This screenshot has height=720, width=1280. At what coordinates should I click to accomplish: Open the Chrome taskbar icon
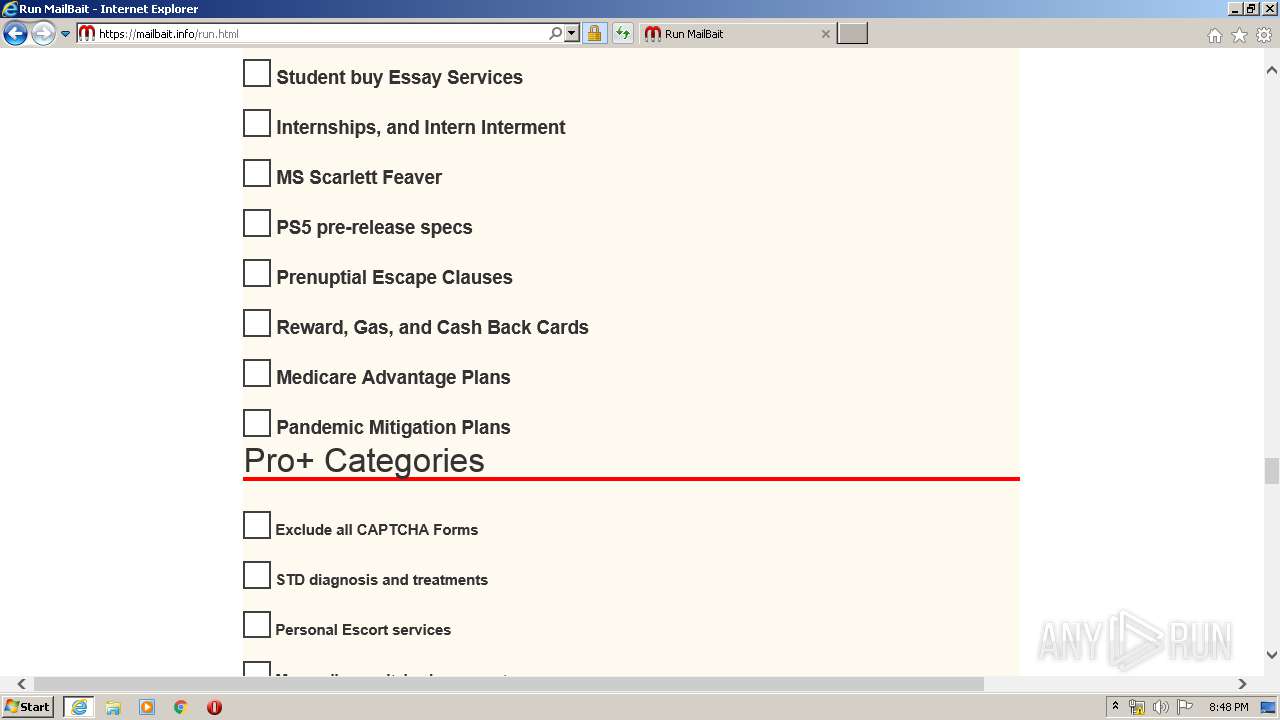coord(180,707)
